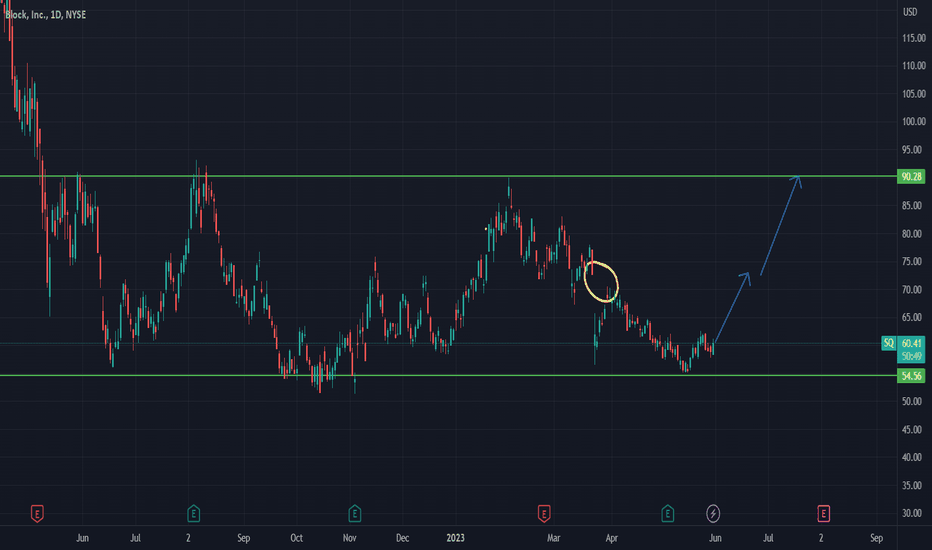
Task: Click the Oct label on the time axis
Action: [x=296, y=538]
